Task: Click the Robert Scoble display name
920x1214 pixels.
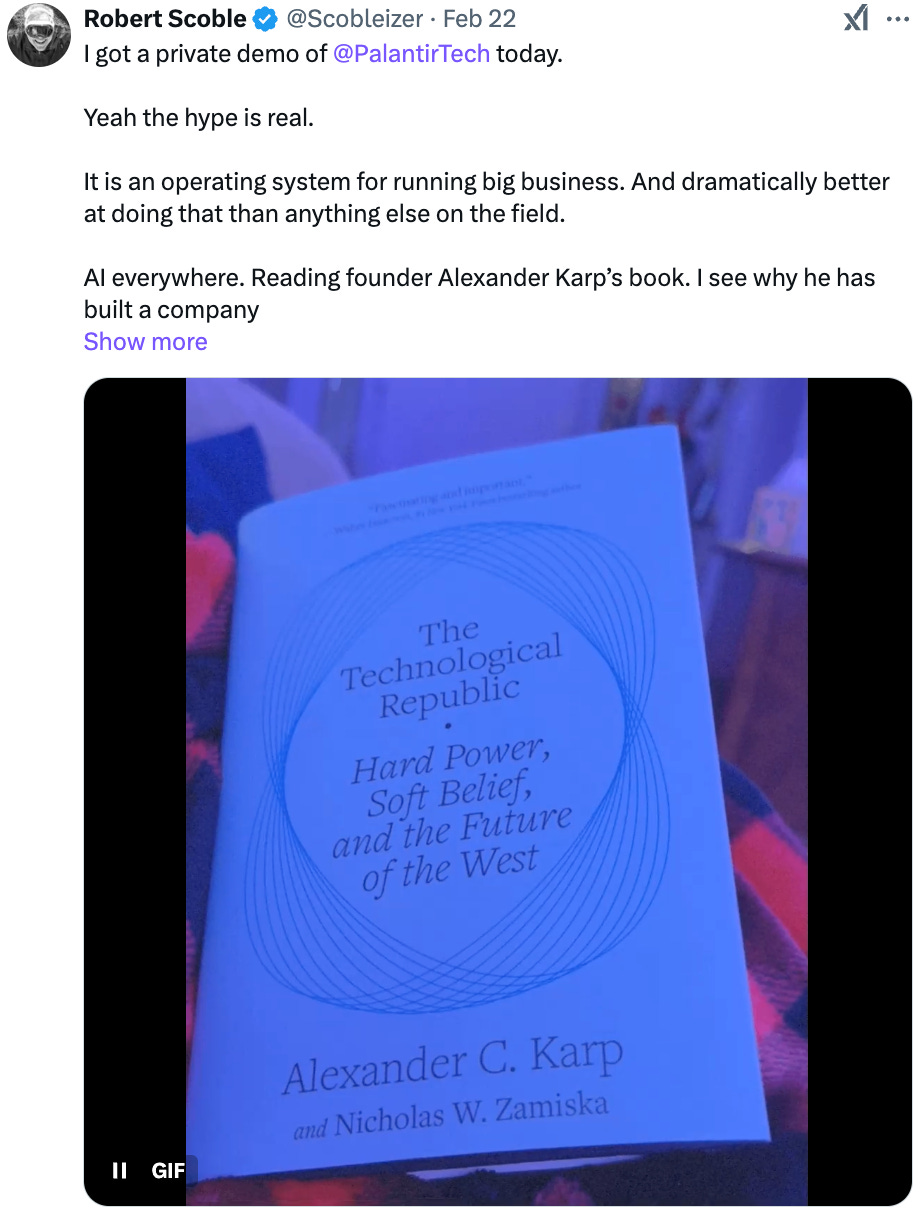Action: pyautogui.click(x=165, y=18)
